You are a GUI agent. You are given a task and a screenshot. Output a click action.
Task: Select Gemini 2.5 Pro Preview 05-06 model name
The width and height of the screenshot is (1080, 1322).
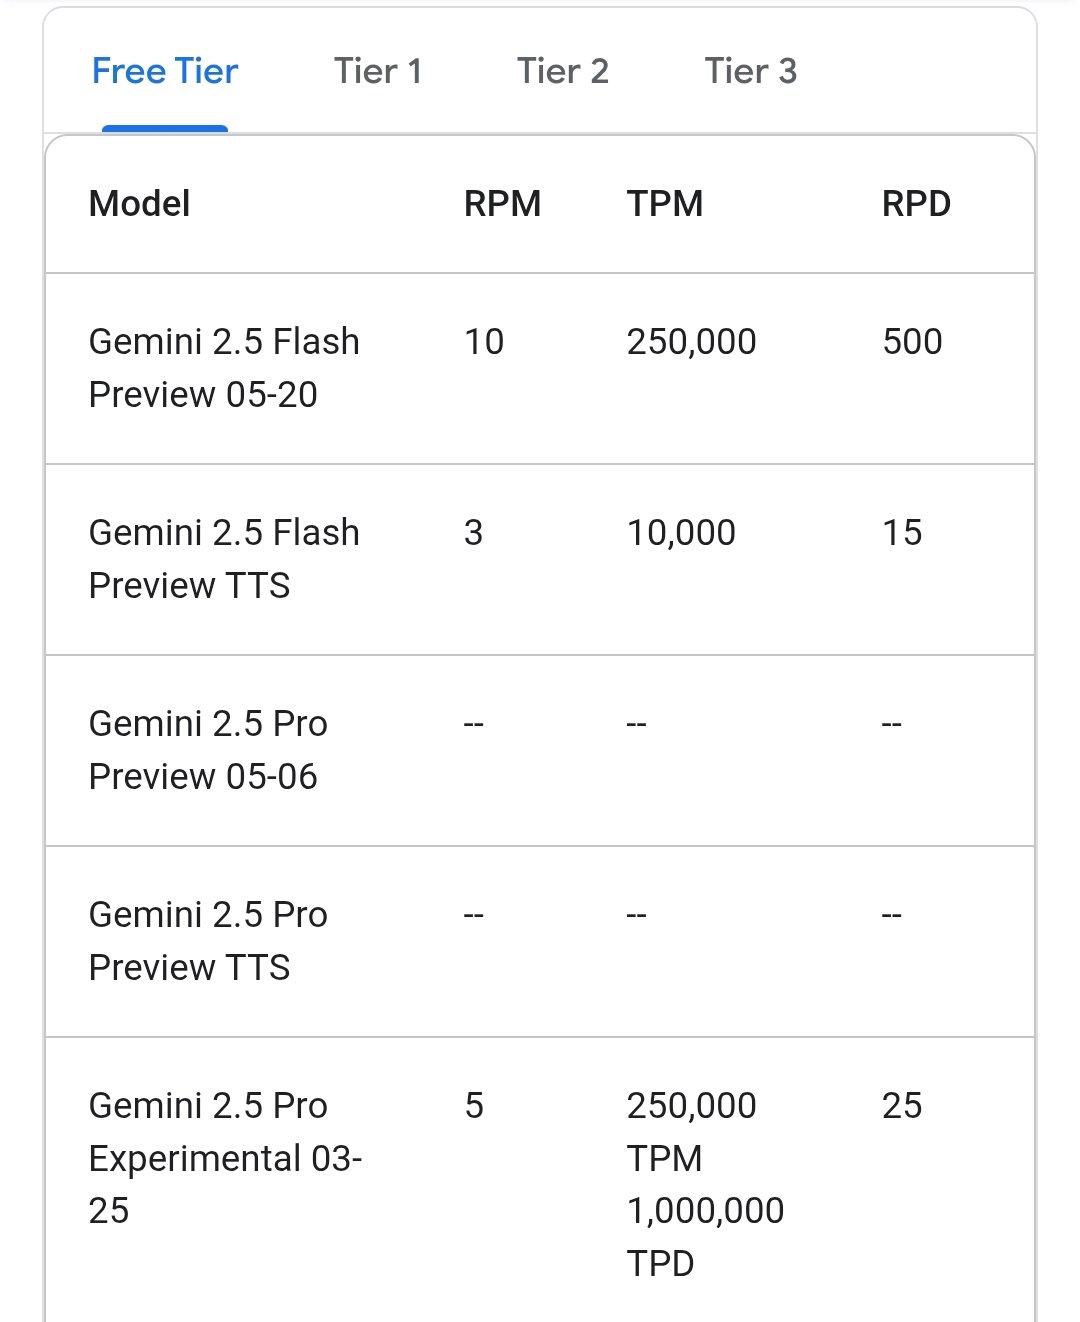[208, 750]
